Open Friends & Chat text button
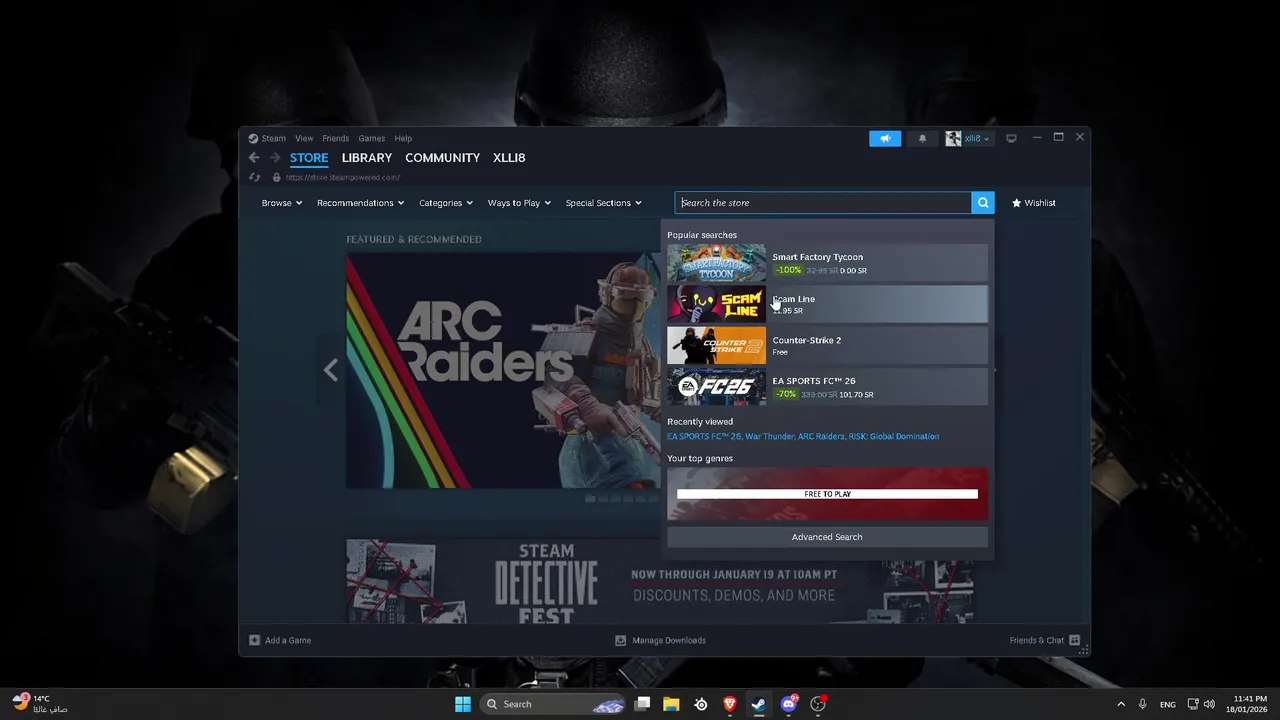1280x720 pixels. (1037, 640)
